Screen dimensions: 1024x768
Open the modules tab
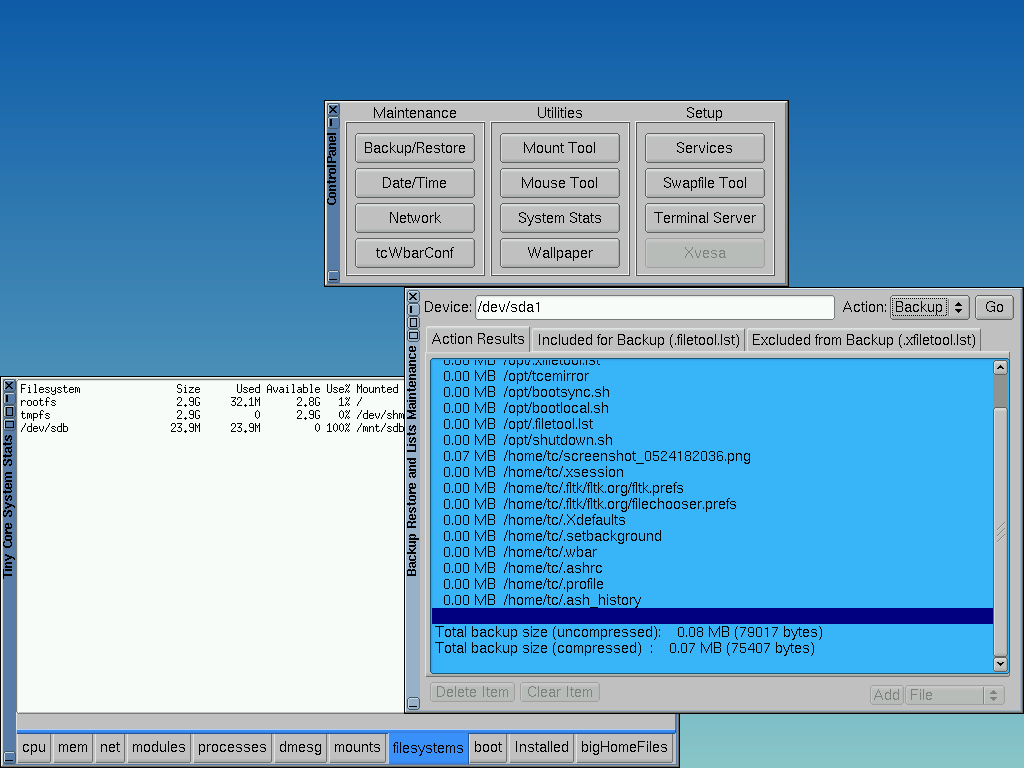coord(159,747)
